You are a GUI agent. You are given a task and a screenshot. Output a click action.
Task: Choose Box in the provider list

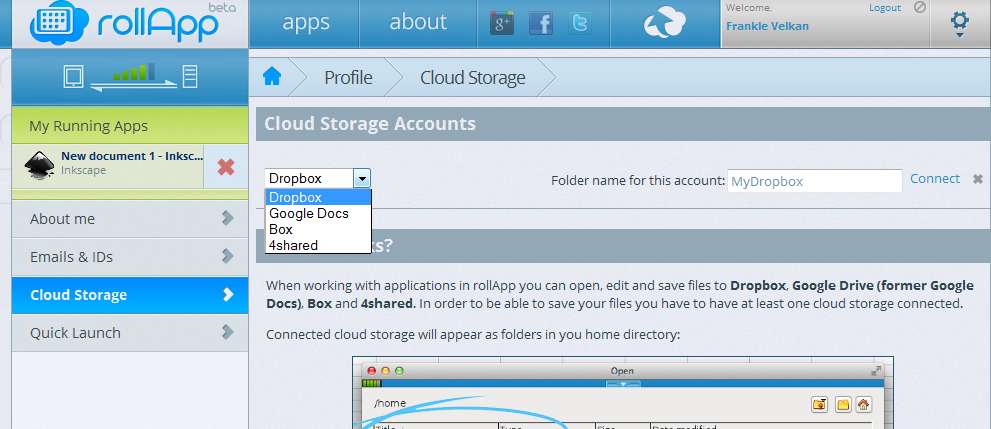(281, 229)
